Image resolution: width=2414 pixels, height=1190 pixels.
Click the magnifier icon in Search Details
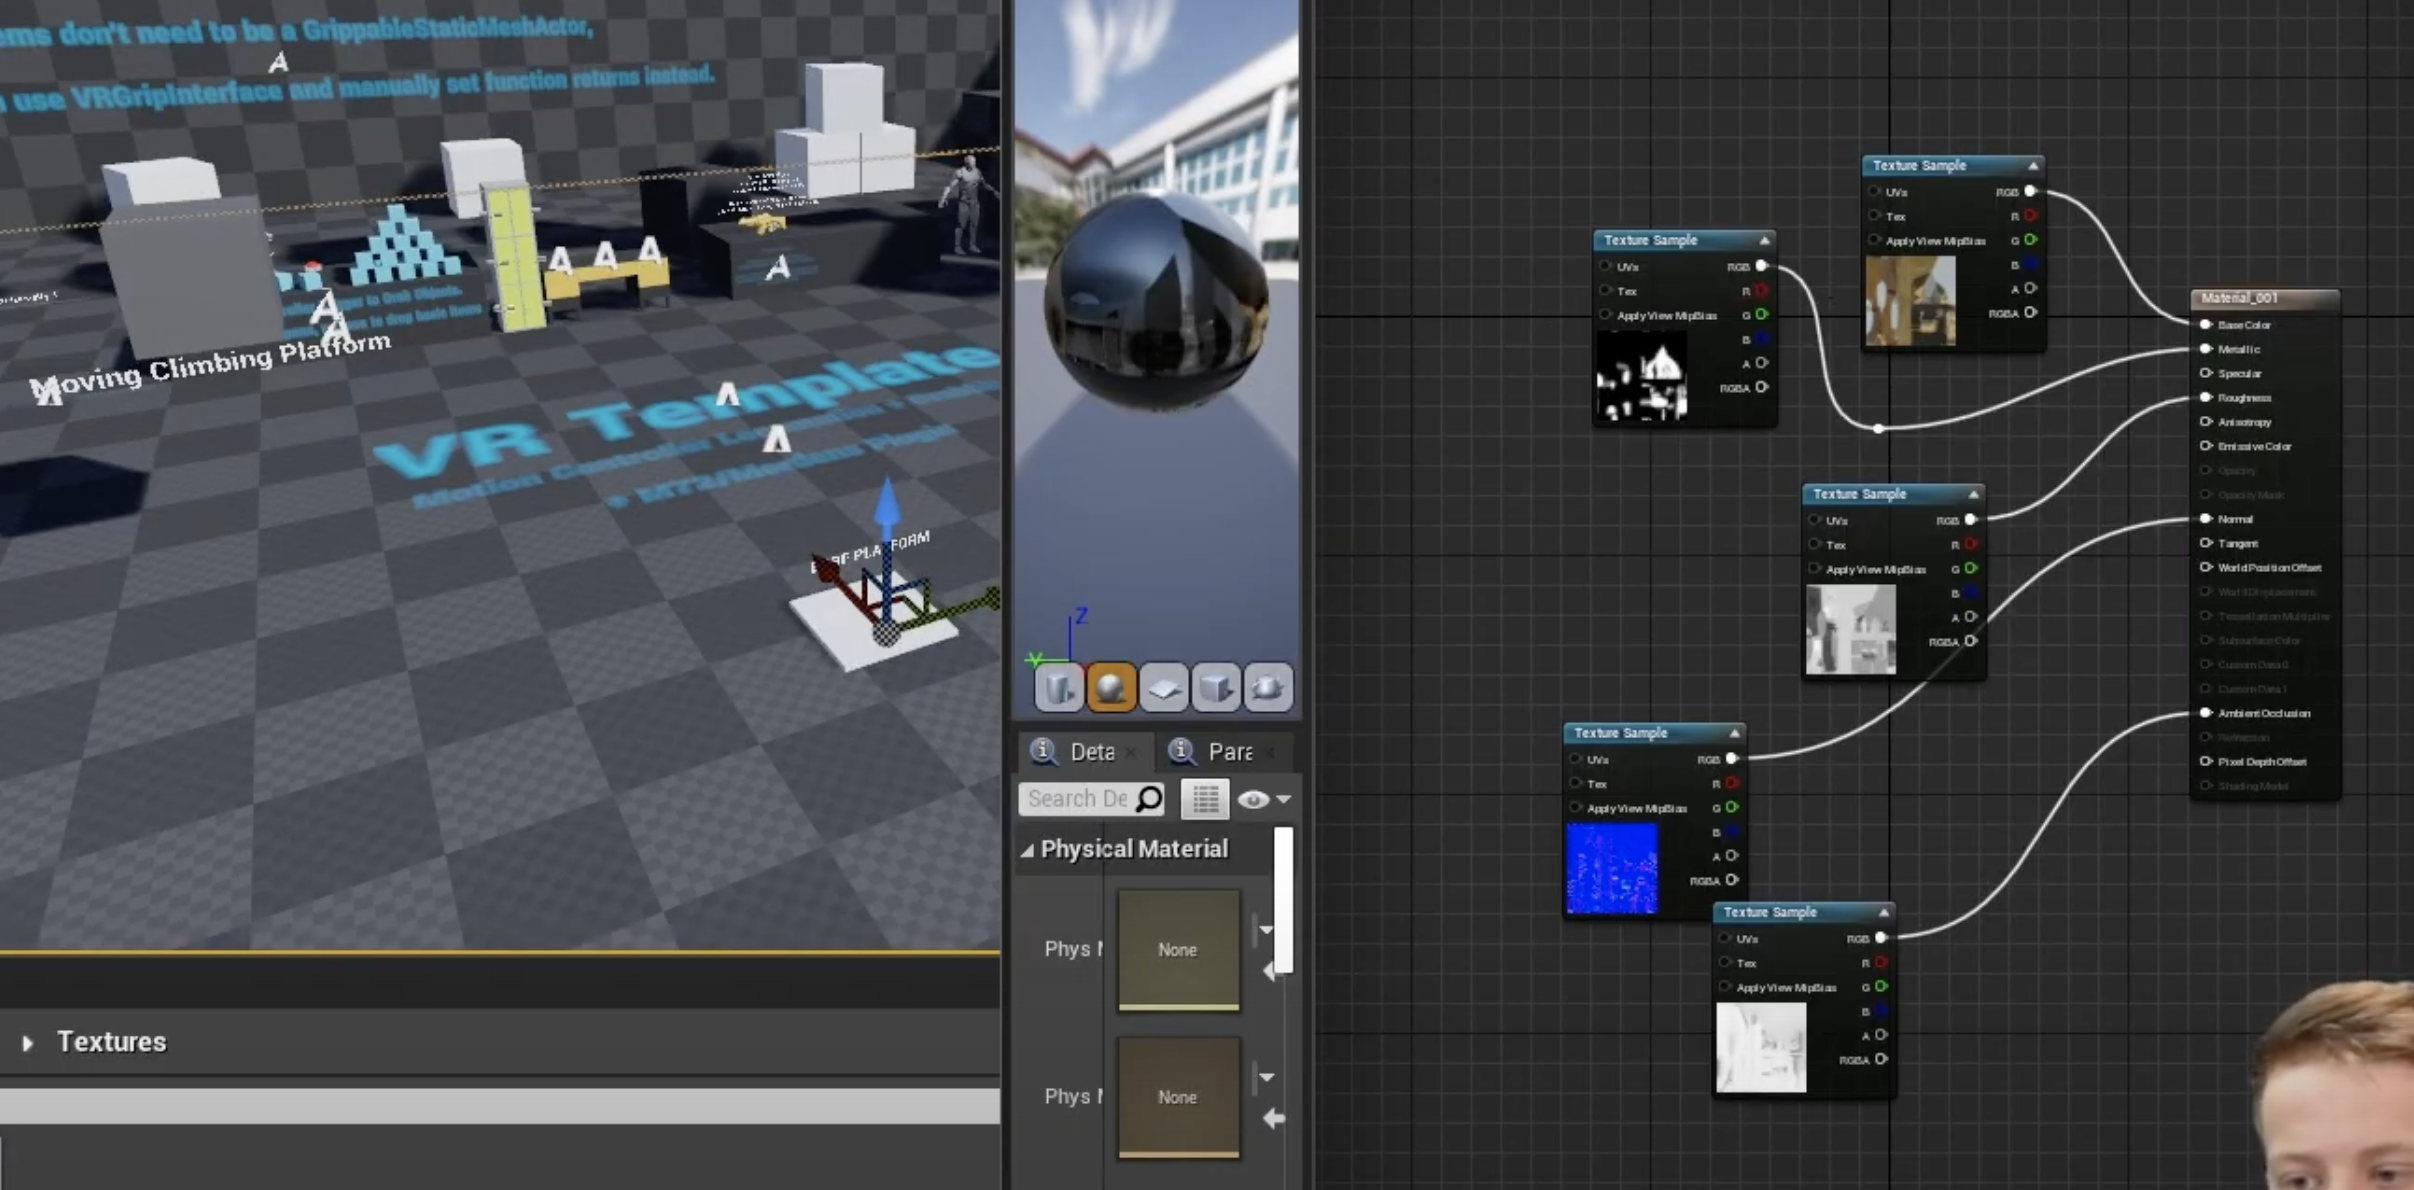[x=1150, y=798]
